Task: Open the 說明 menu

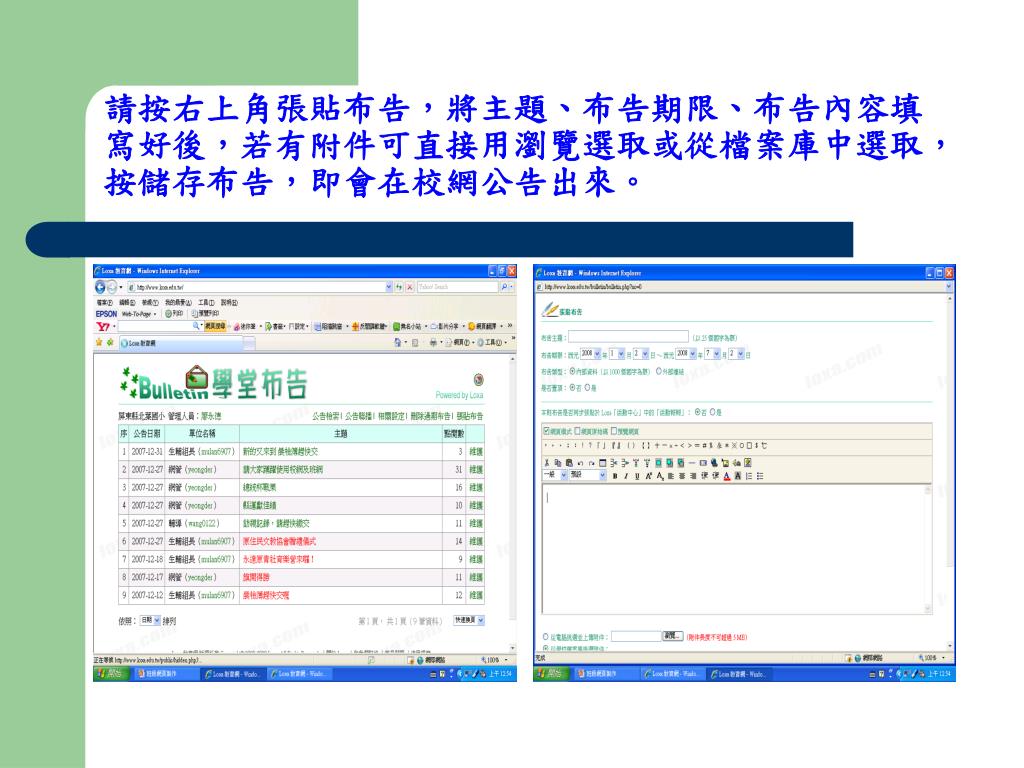Action: point(229,303)
